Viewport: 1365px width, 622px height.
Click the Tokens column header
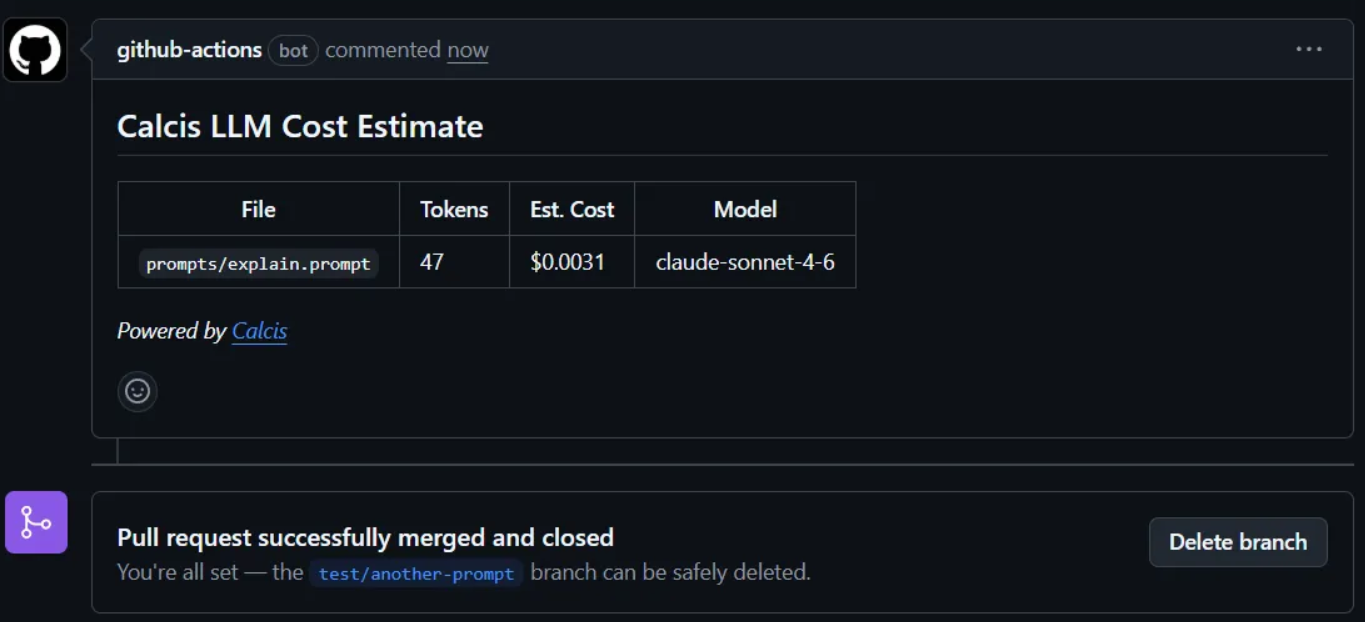click(454, 209)
